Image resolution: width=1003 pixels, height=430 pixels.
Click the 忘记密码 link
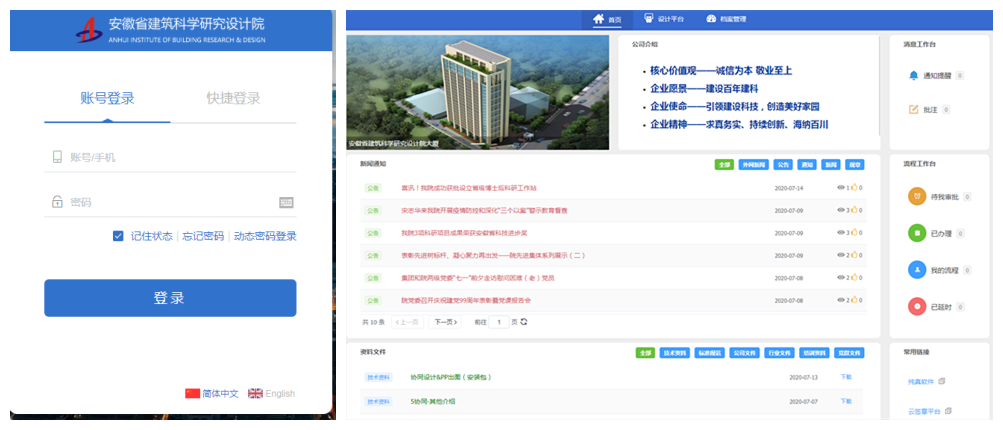[x=203, y=236]
